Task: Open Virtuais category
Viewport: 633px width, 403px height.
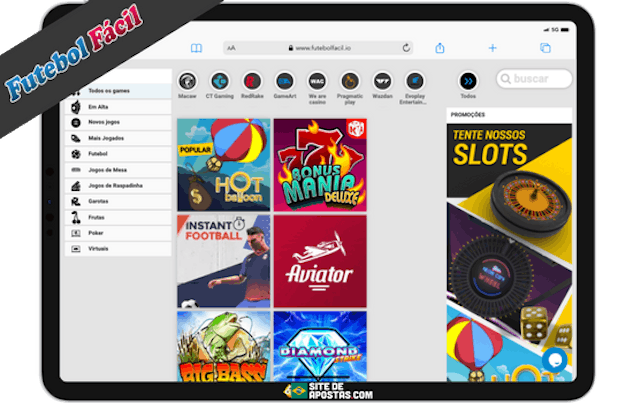Action: click(x=118, y=249)
